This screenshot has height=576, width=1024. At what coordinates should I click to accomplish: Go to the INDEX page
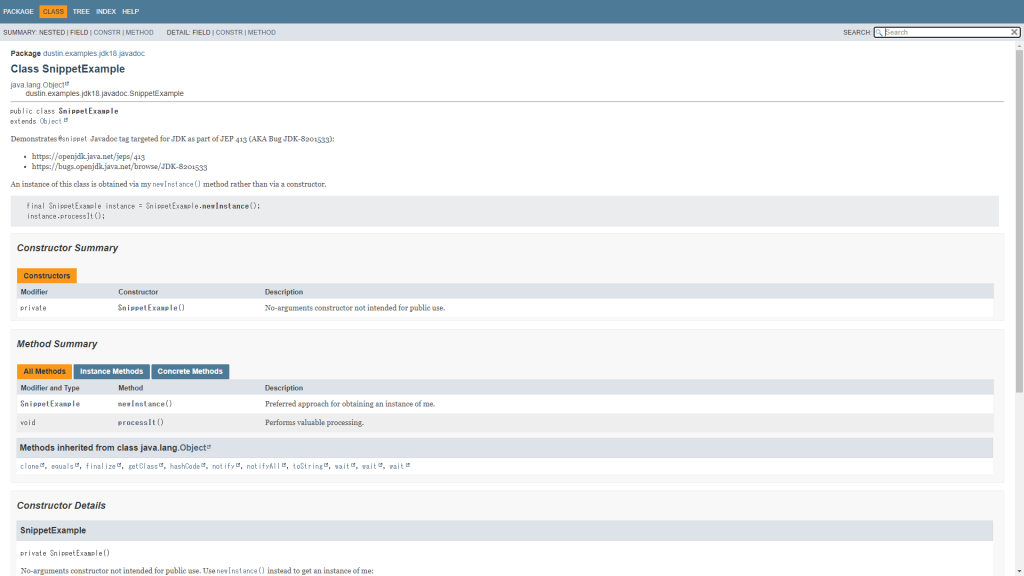106,11
